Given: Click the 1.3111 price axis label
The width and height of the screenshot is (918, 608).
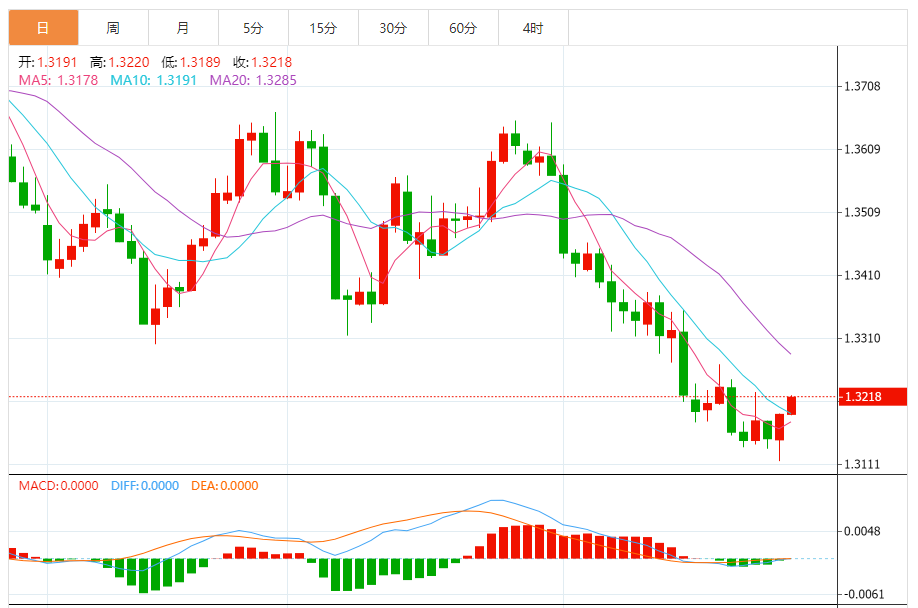Looking at the screenshot, I should point(862,465).
